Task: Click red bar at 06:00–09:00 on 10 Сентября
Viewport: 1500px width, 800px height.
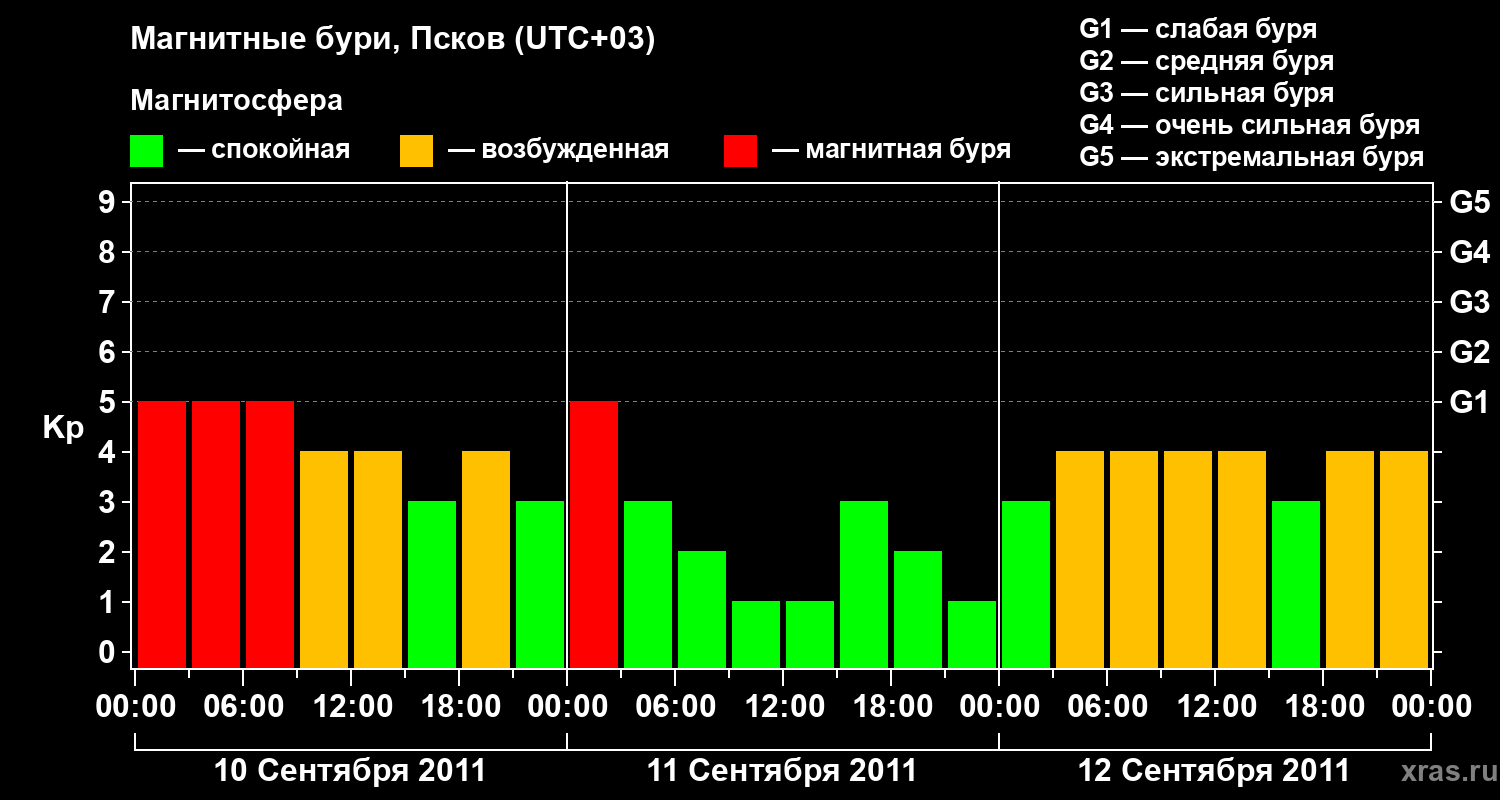Action: [270, 534]
